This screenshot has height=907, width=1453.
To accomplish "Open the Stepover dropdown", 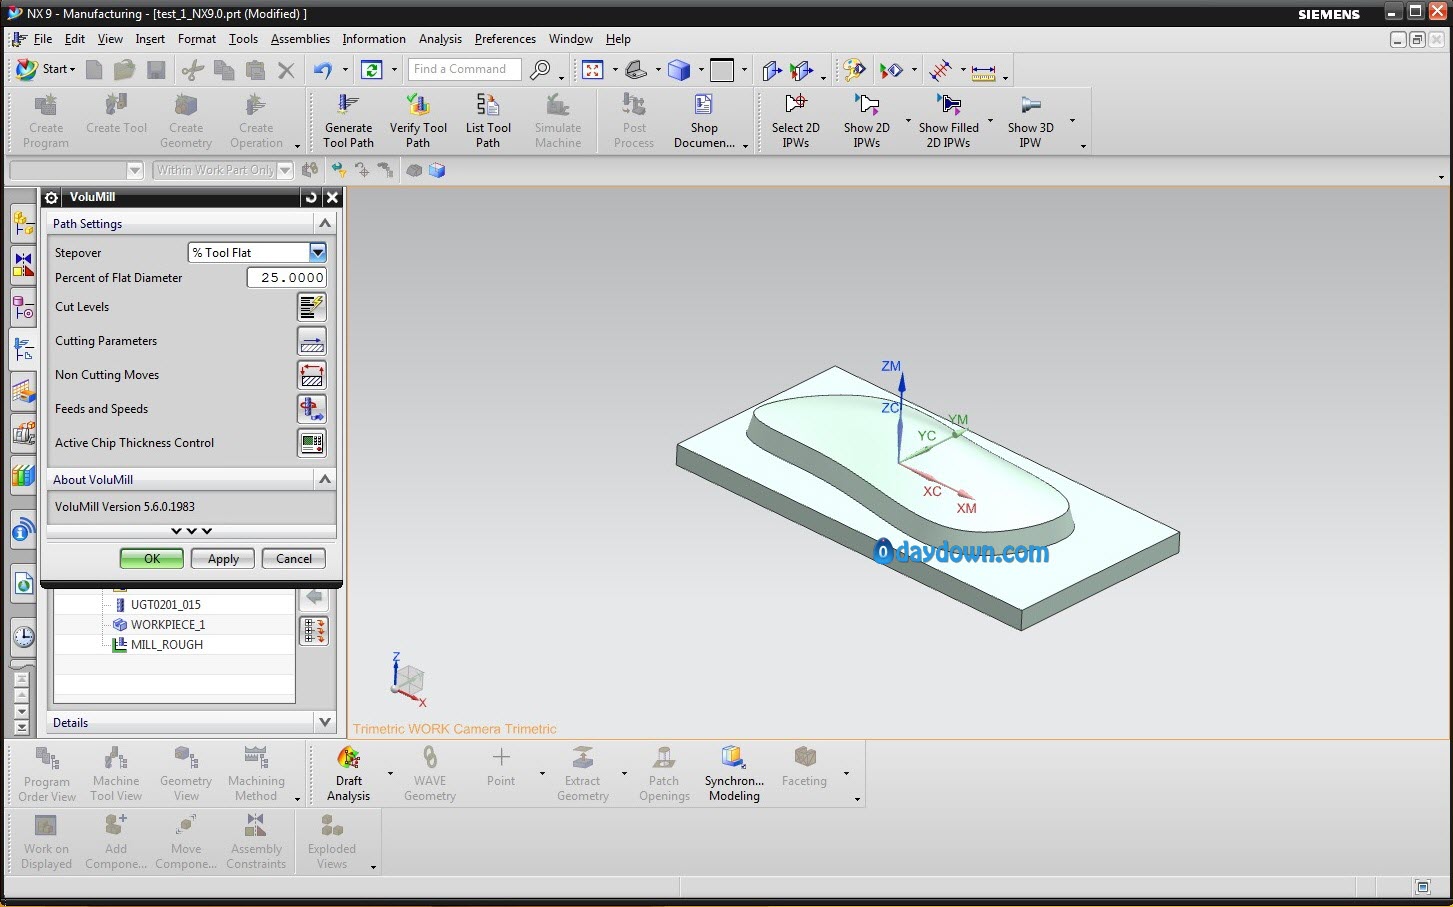I will [318, 253].
